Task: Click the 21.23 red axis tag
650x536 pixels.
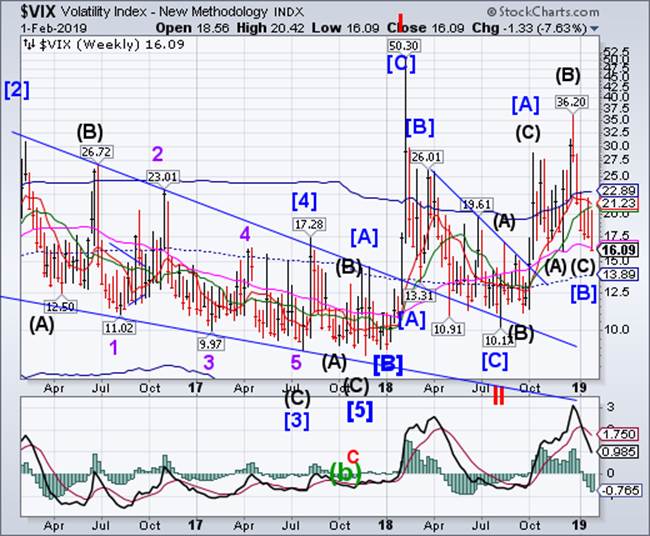Action: point(618,204)
